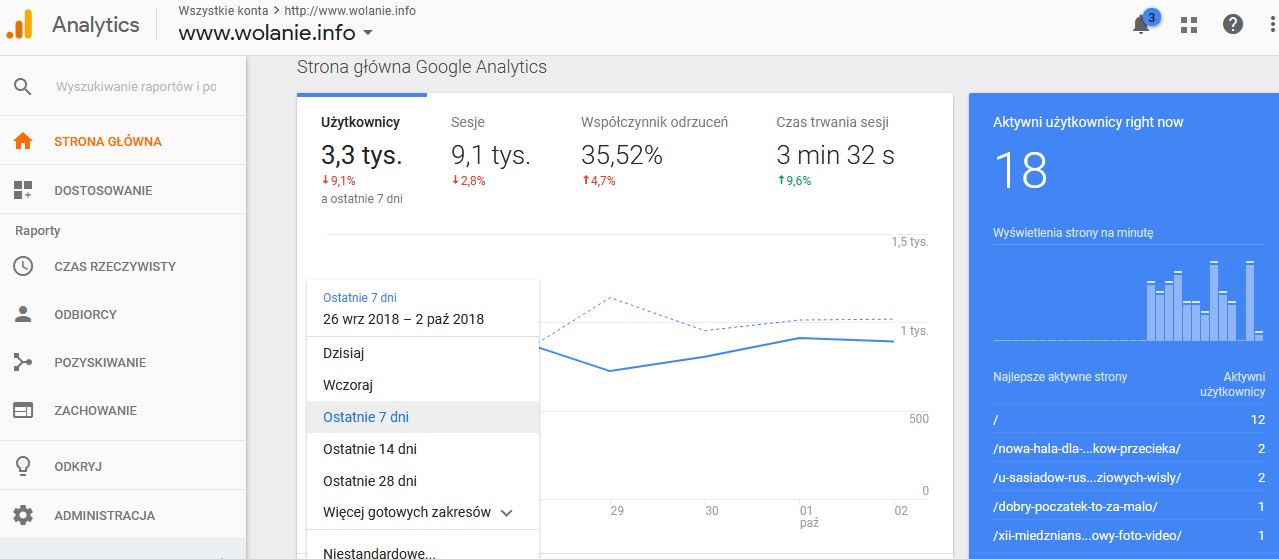Viewport: 1279px width, 559px height.
Task: Click Wyświetlenia strony na minutę label
Action: click(1073, 232)
